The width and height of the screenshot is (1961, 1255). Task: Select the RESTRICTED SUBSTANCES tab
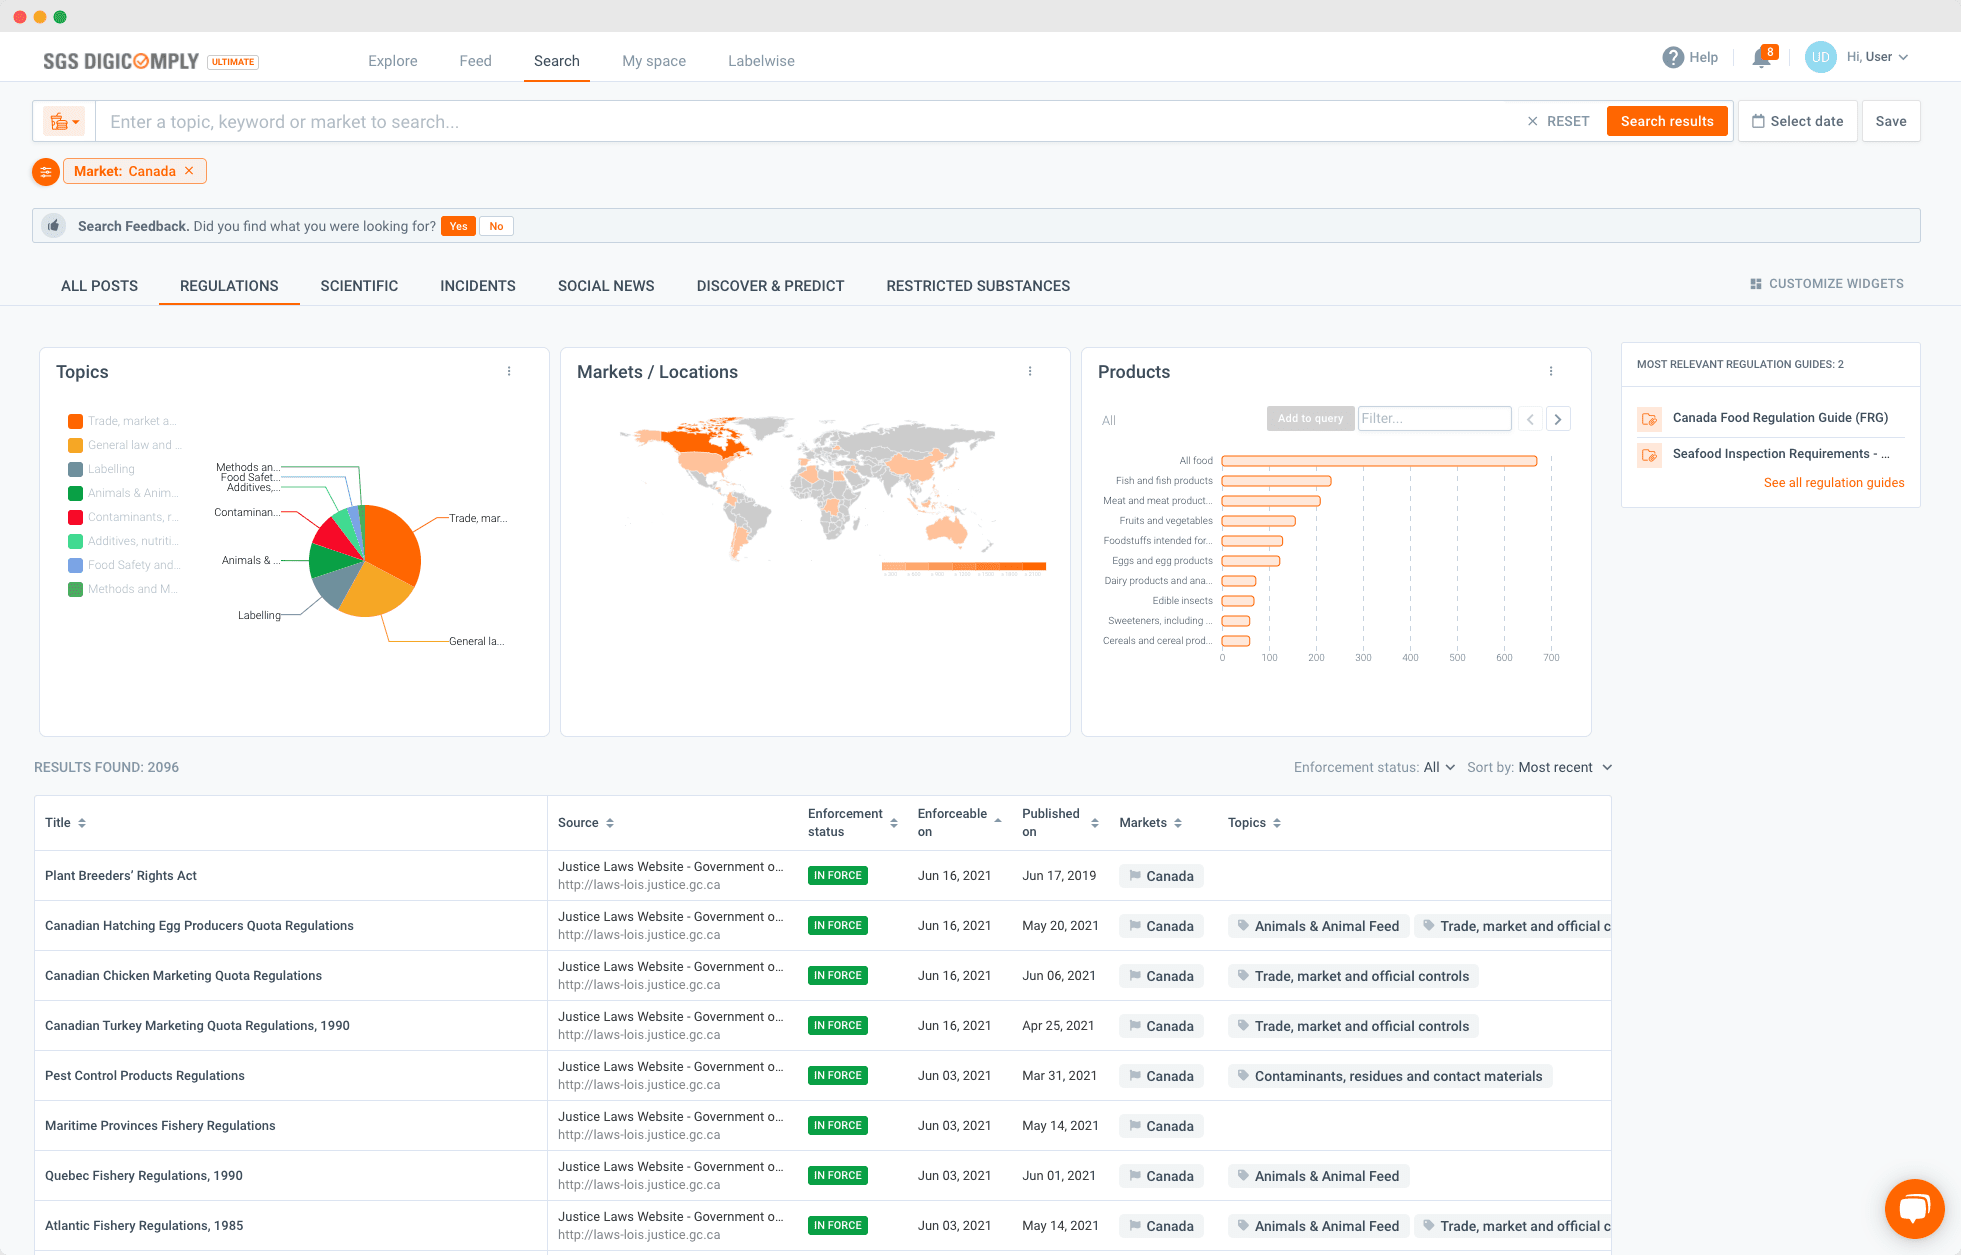(x=978, y=286)
